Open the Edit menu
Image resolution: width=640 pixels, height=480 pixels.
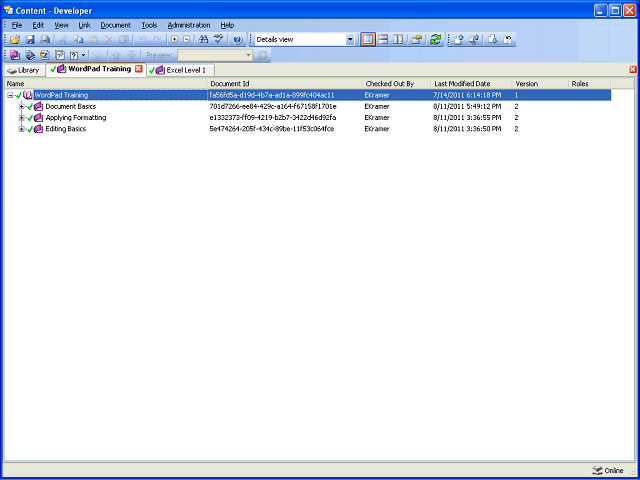[38, 25]
